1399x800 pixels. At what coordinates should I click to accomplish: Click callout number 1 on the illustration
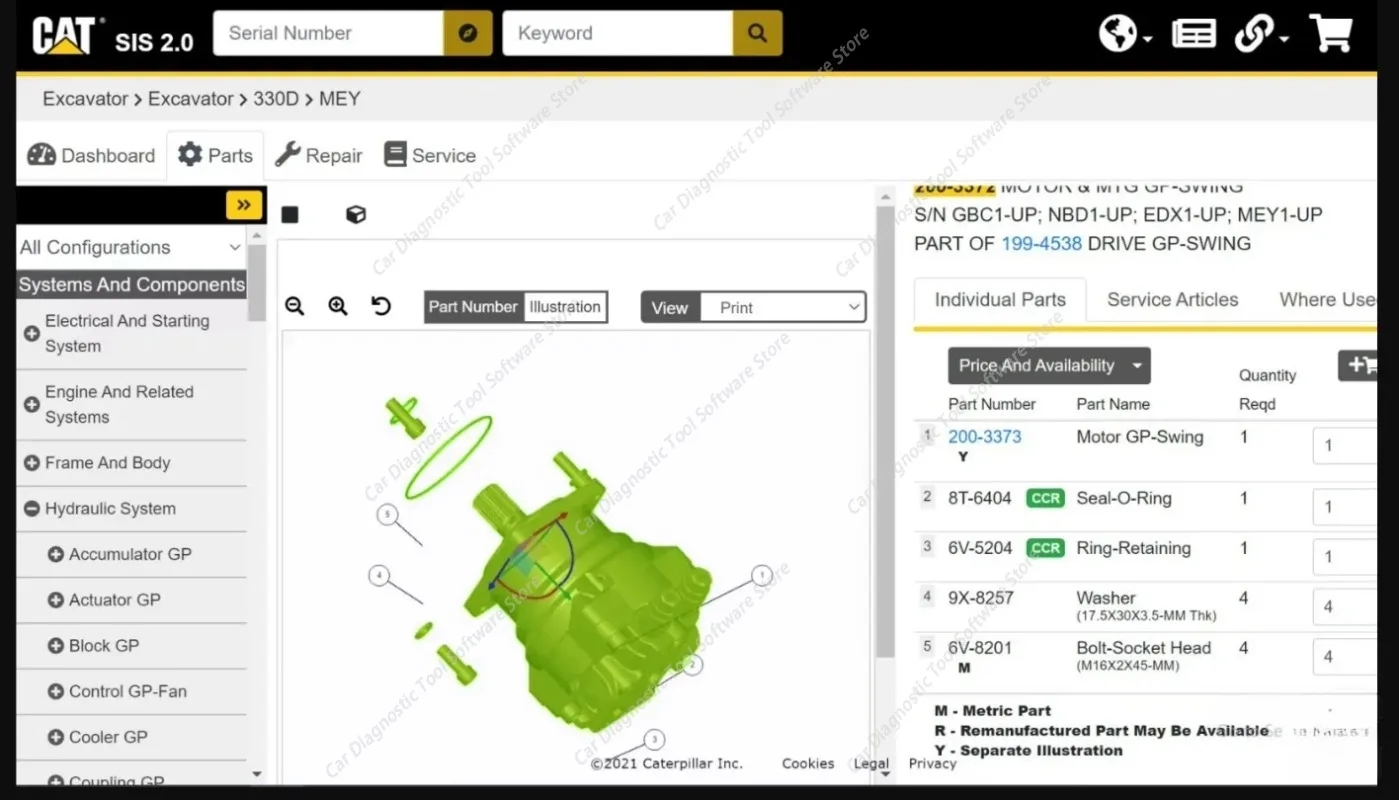click(x=762, y=575)
